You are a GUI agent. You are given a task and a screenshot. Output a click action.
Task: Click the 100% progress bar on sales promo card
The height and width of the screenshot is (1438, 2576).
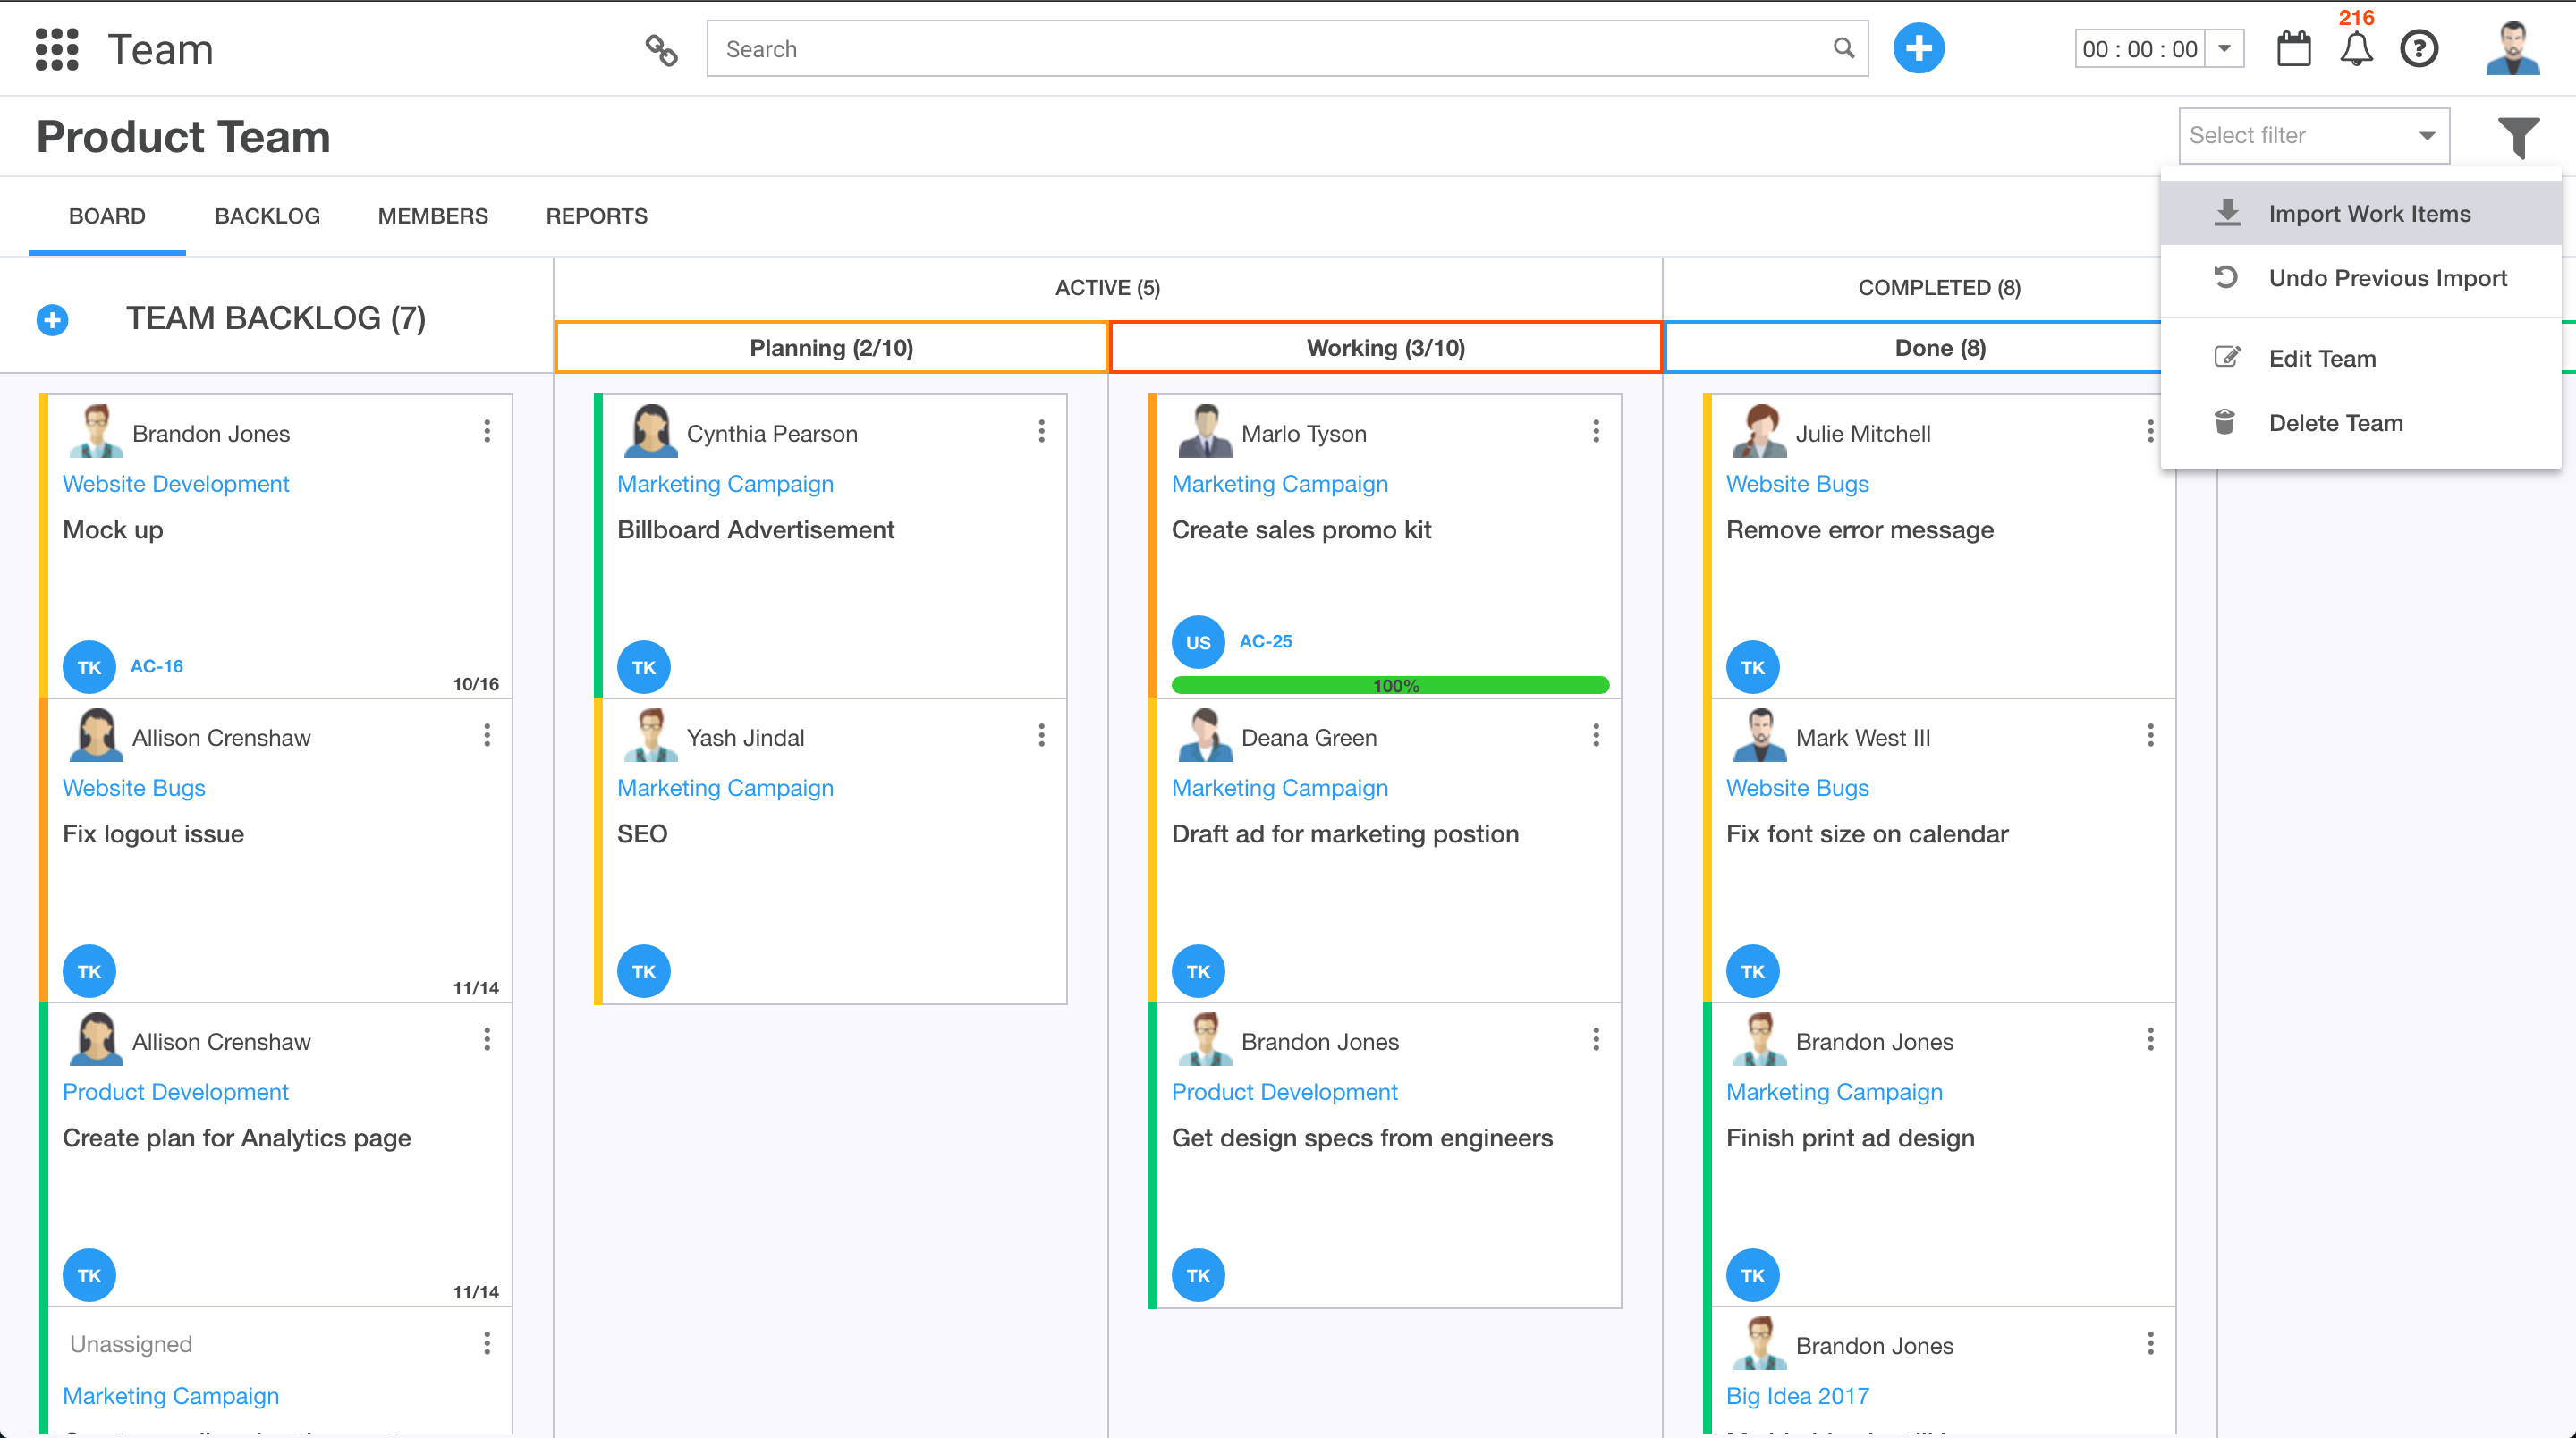tap(1389, 685)
